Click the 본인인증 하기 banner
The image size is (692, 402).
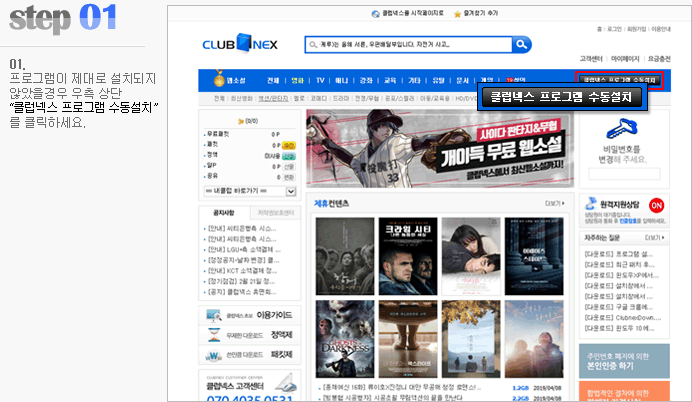point(624,361)
